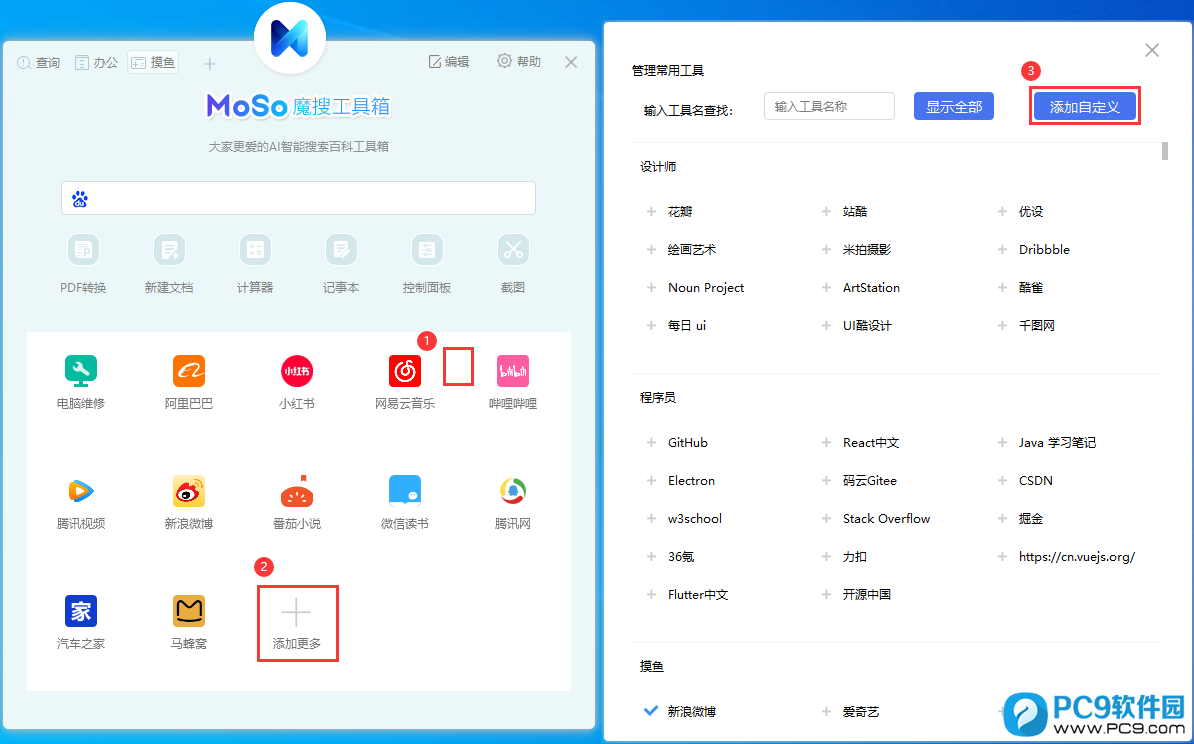The width and height of the screenshot is (1194, 744).
Task: Add 掘金 entry
Action: 1002,519
